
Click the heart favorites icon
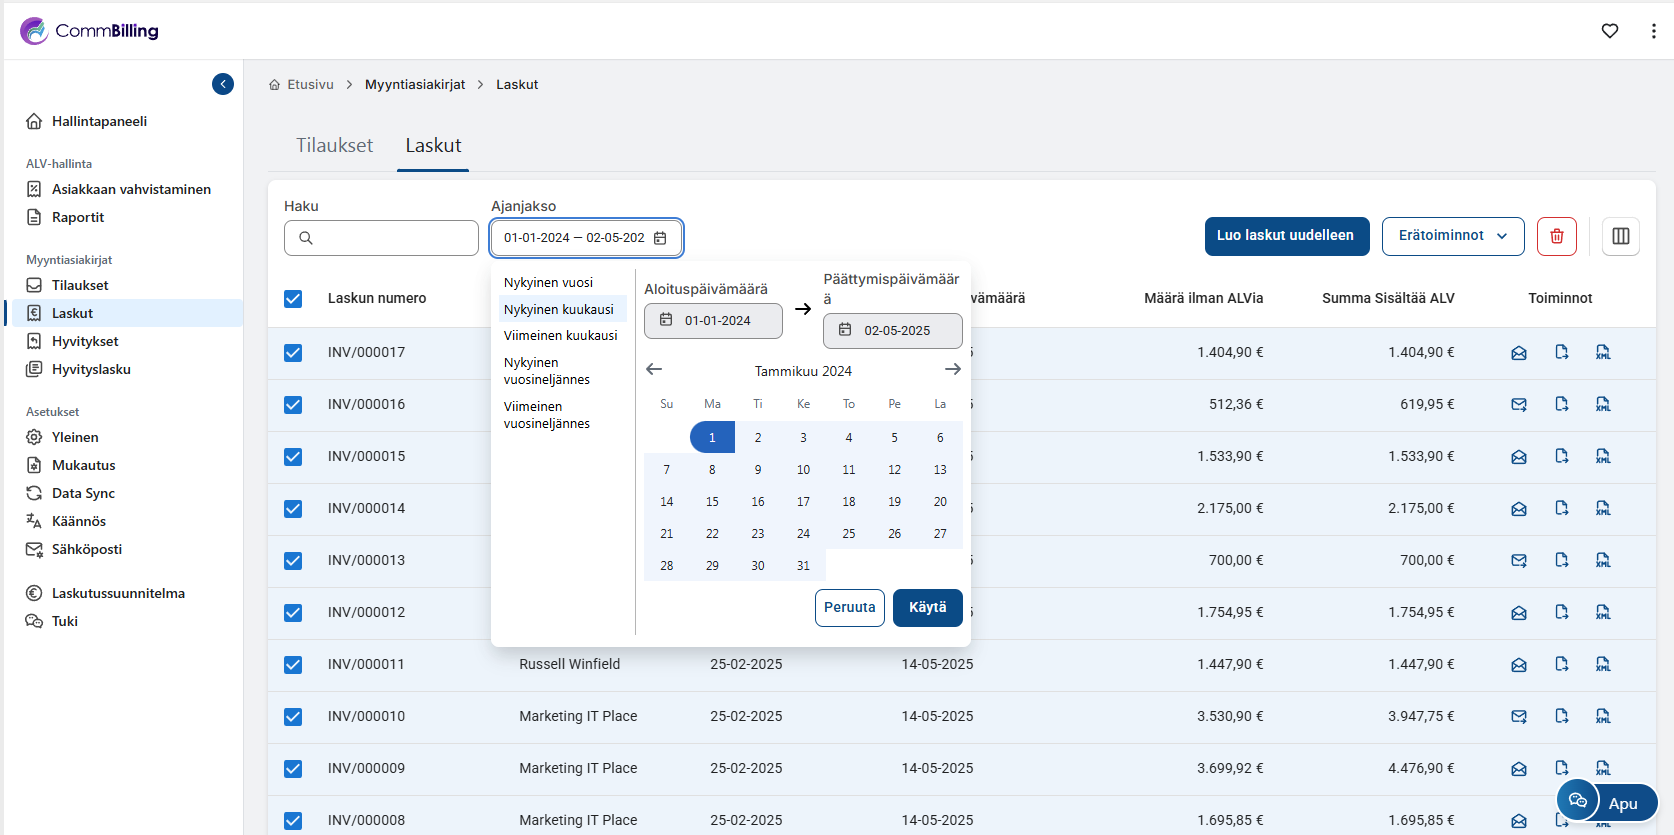pyautogui.click(x=1609, y=31)
